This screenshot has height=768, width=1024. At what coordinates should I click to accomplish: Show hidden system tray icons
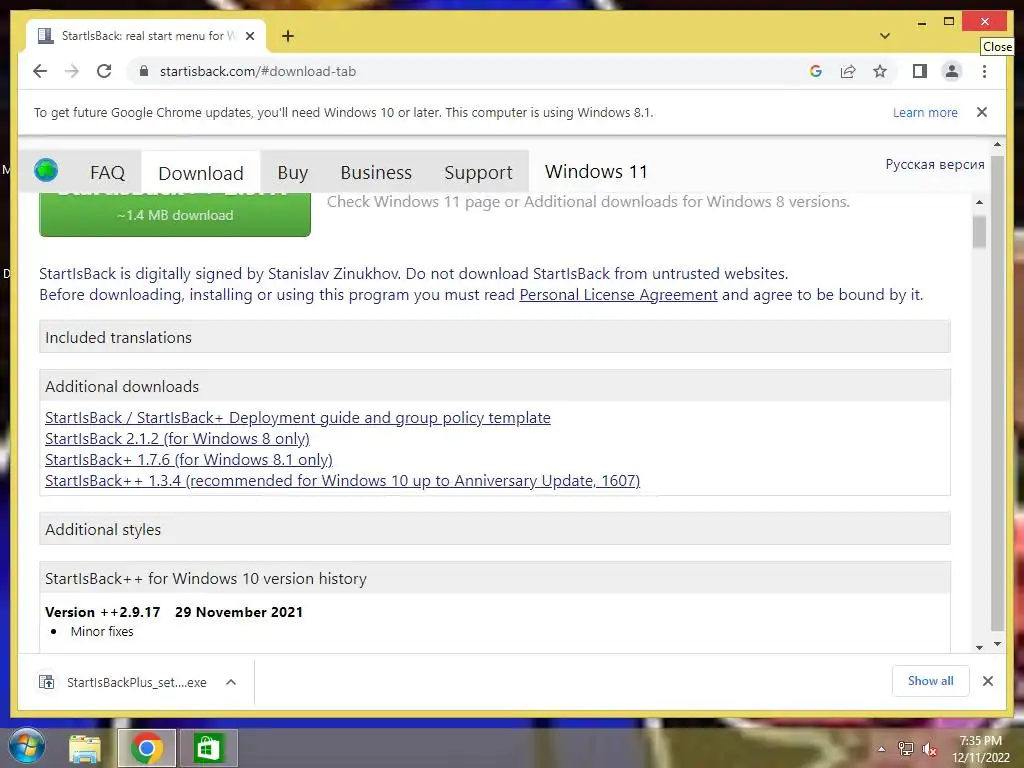pyautogui.click(x=882, y=749)
